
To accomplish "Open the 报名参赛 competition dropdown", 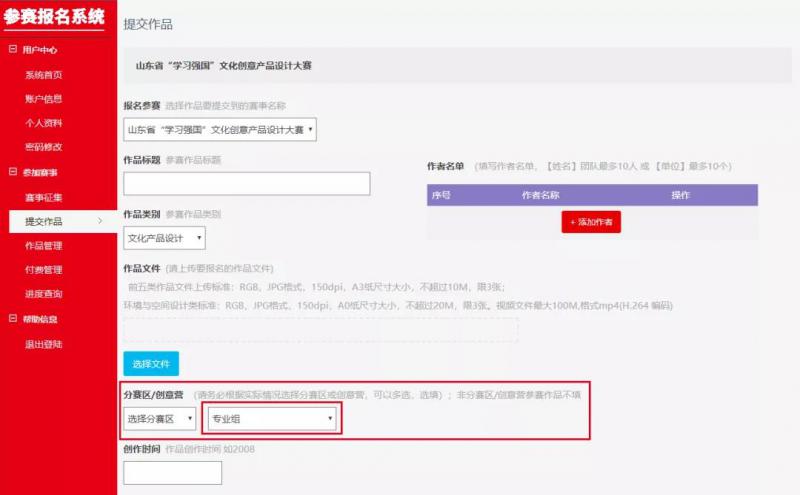I will coord(220,130).
